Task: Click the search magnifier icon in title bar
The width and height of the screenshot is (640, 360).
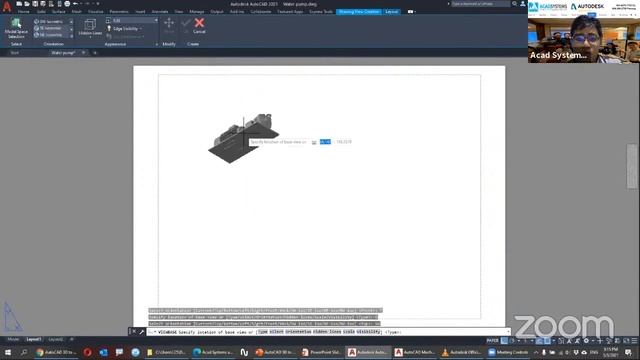Action: (514, 4)
